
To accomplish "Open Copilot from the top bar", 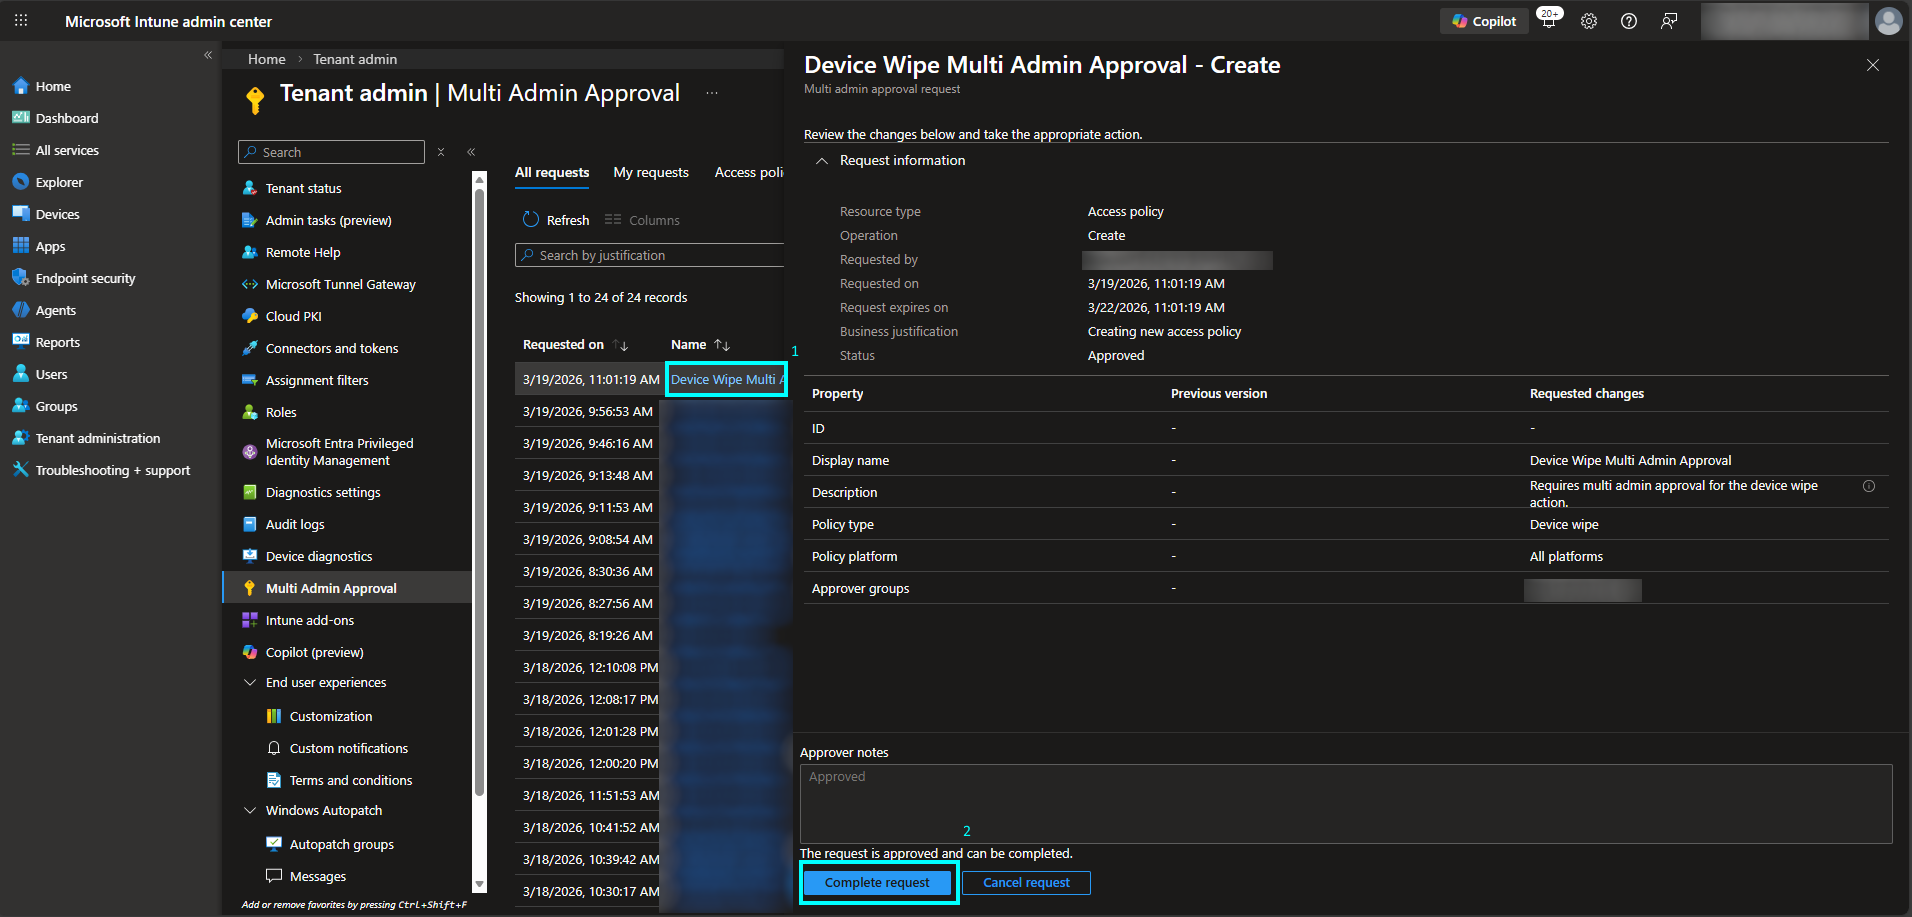I will (1484, 21).
